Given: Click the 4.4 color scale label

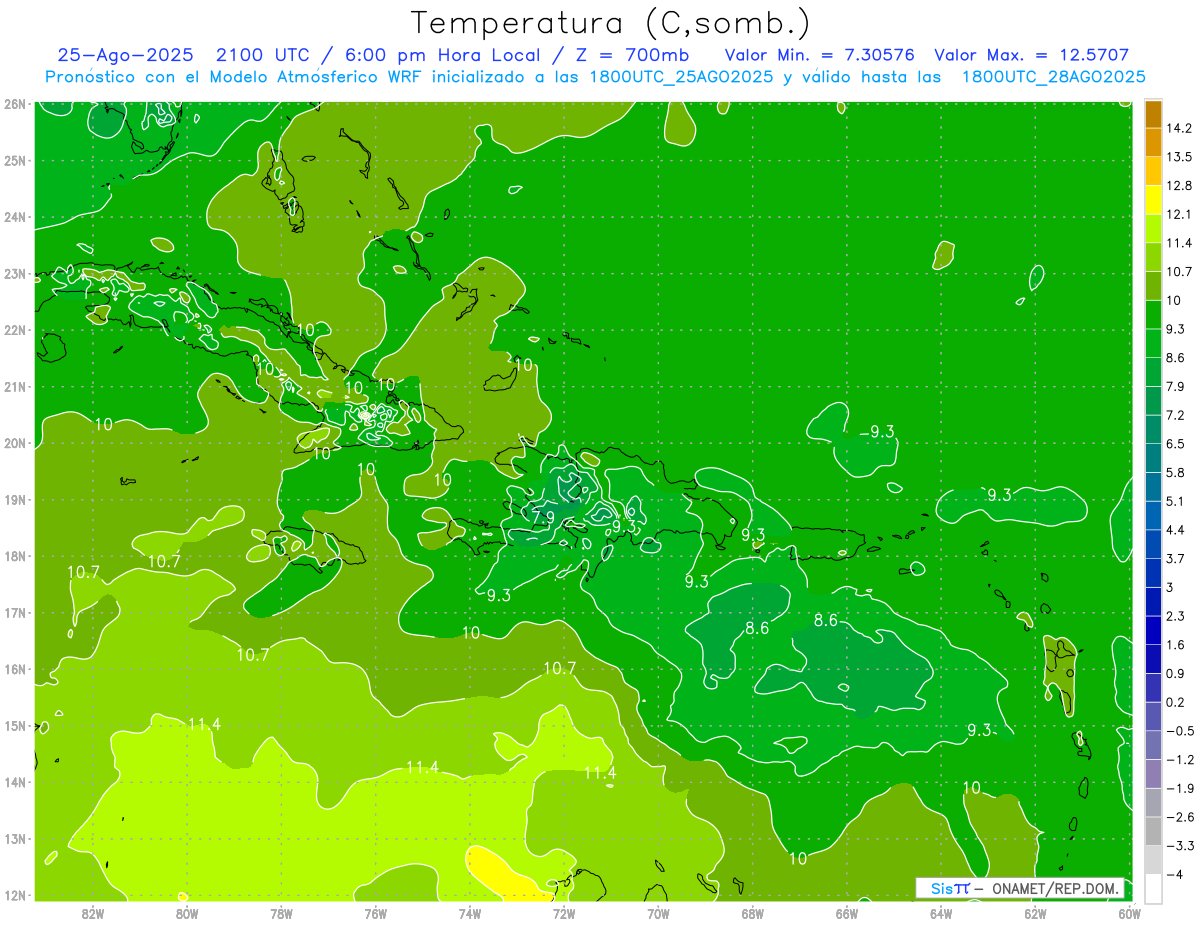Looking at the screenshot, I should click(x=1178, y=529).
